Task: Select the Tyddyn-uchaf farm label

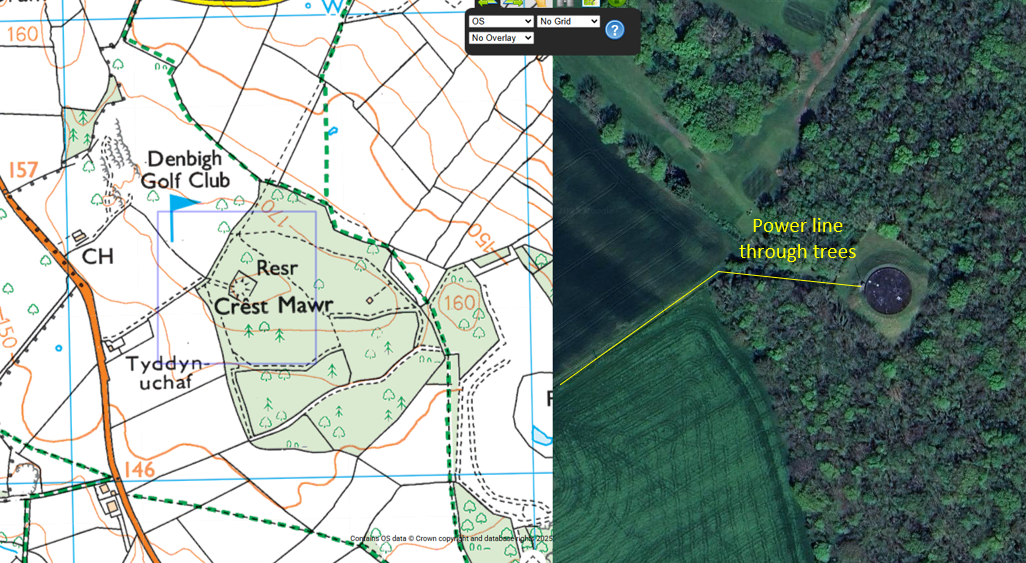Action: [166, 371]
